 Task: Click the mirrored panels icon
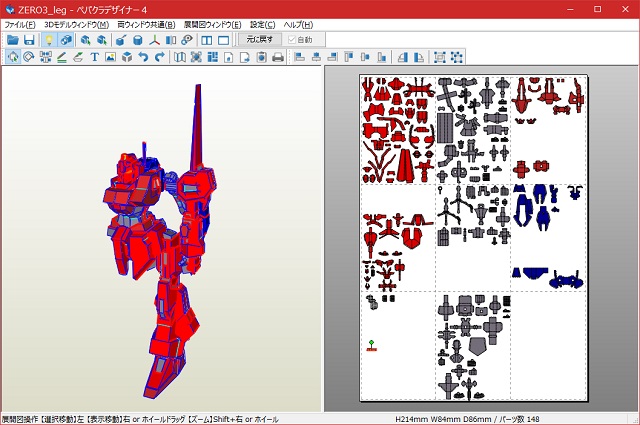(171, 40)
